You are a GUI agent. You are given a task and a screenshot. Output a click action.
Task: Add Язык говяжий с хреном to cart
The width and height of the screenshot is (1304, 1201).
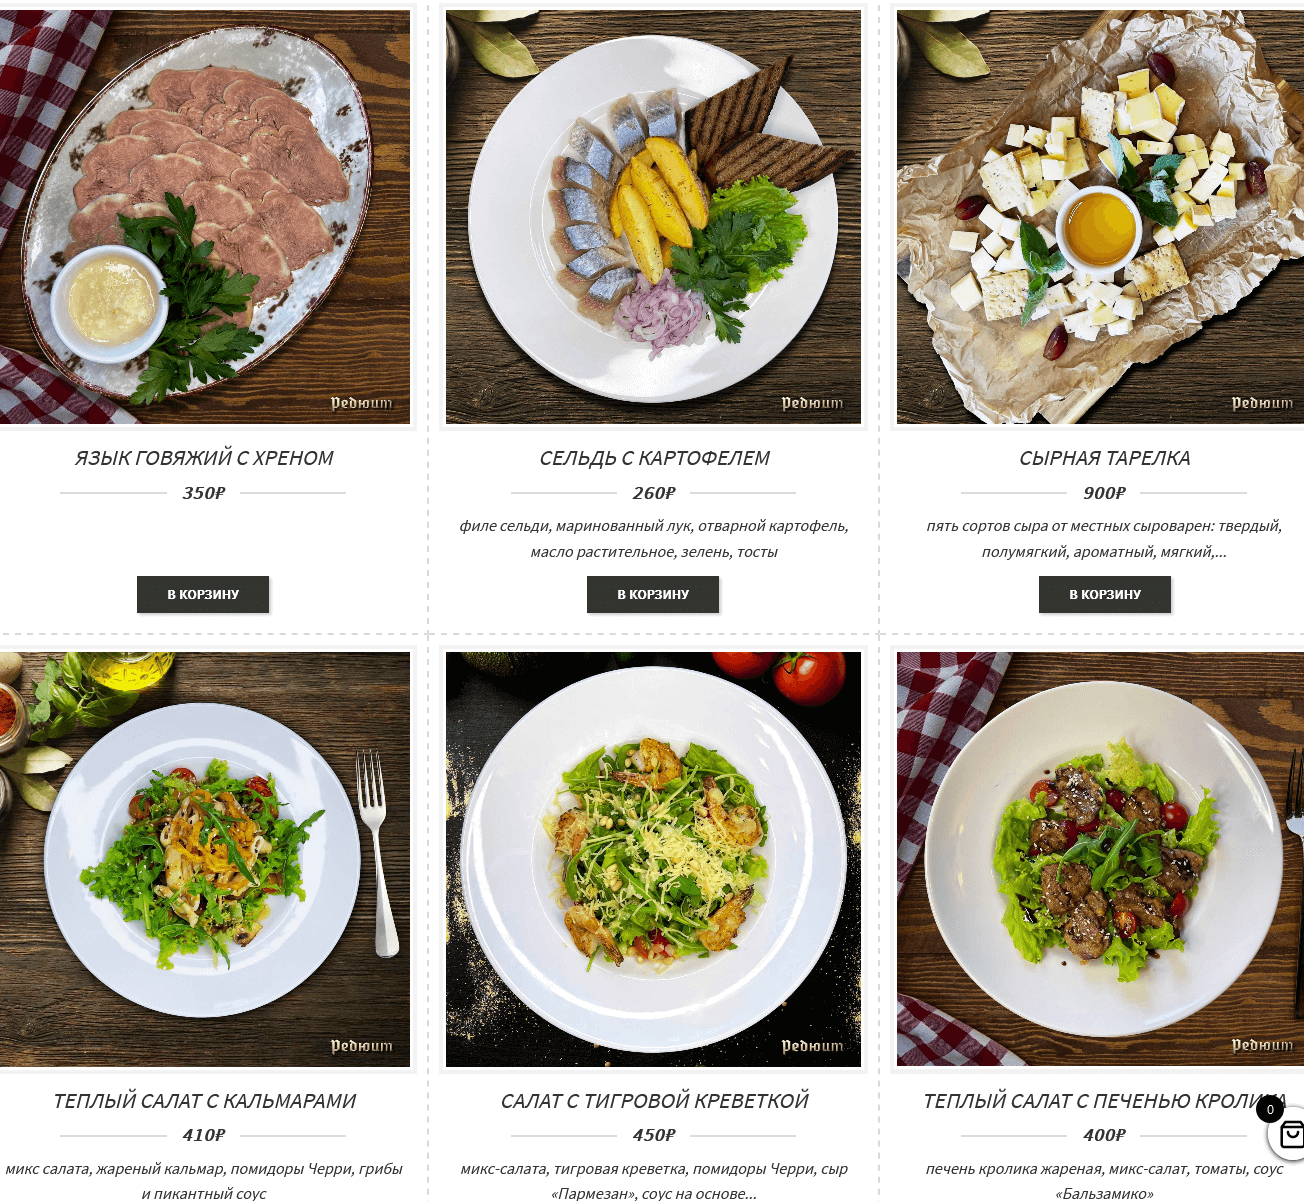pos(203,594)
